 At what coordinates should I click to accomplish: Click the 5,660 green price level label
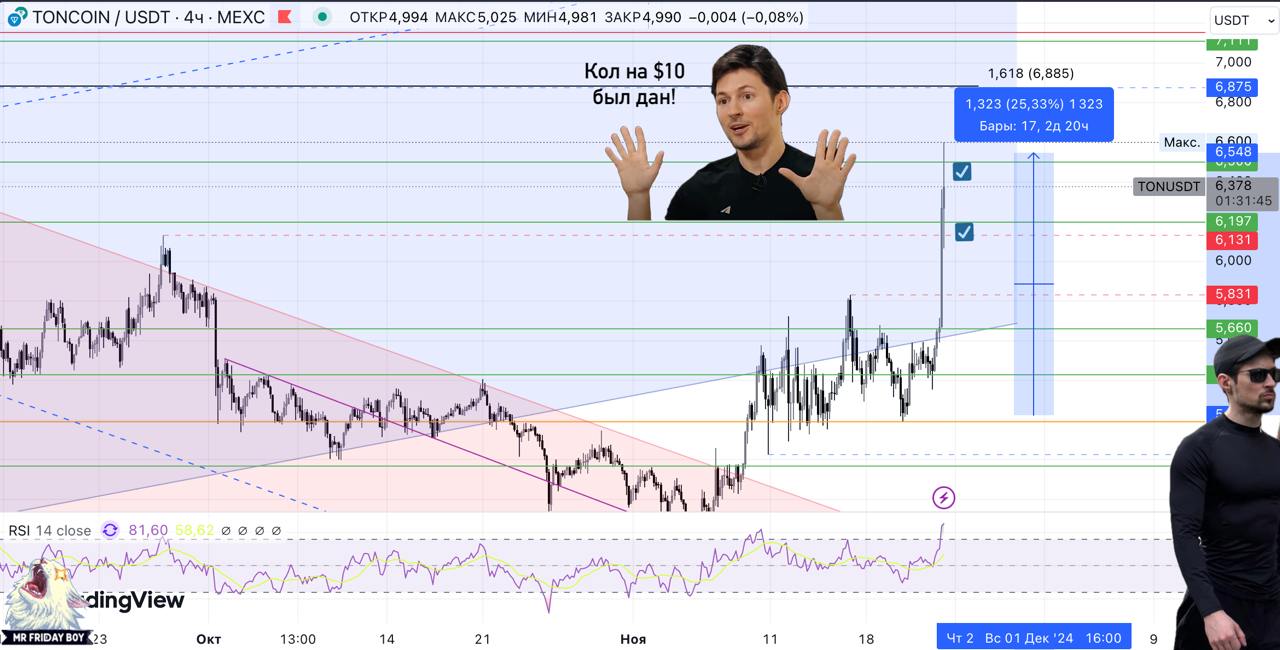[x=1233, y=327]
